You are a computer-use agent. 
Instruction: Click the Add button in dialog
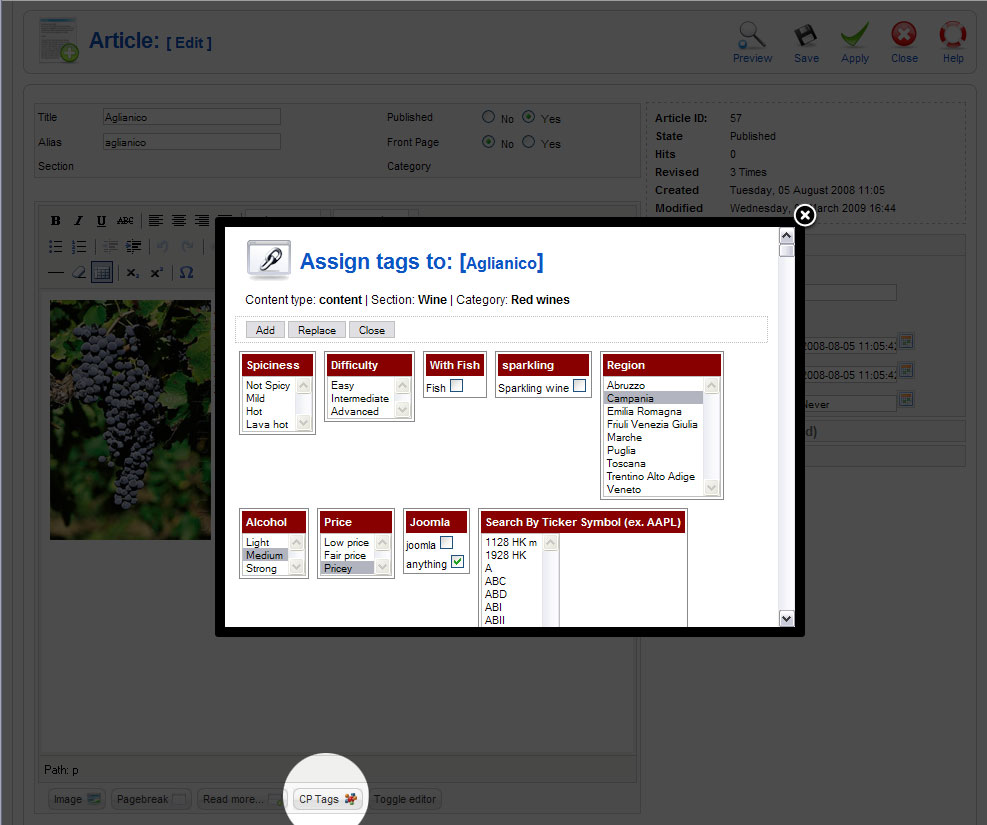[x=265, y=330]
